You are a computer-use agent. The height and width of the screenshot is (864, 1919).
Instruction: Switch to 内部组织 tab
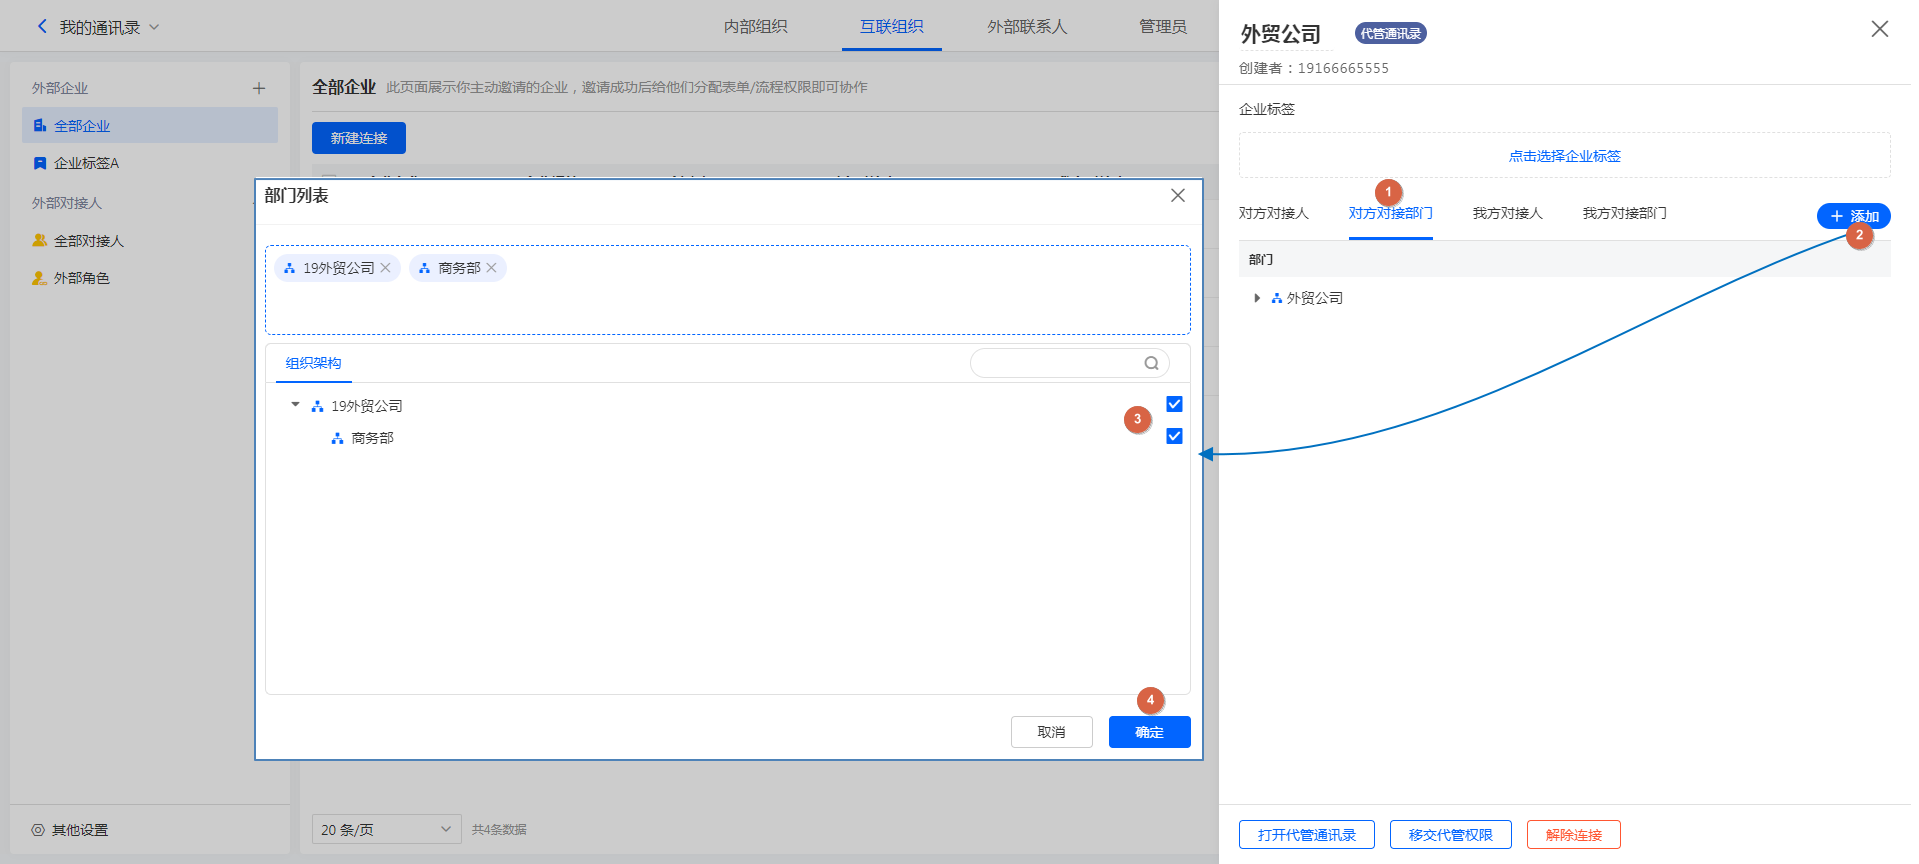[755, 27]
